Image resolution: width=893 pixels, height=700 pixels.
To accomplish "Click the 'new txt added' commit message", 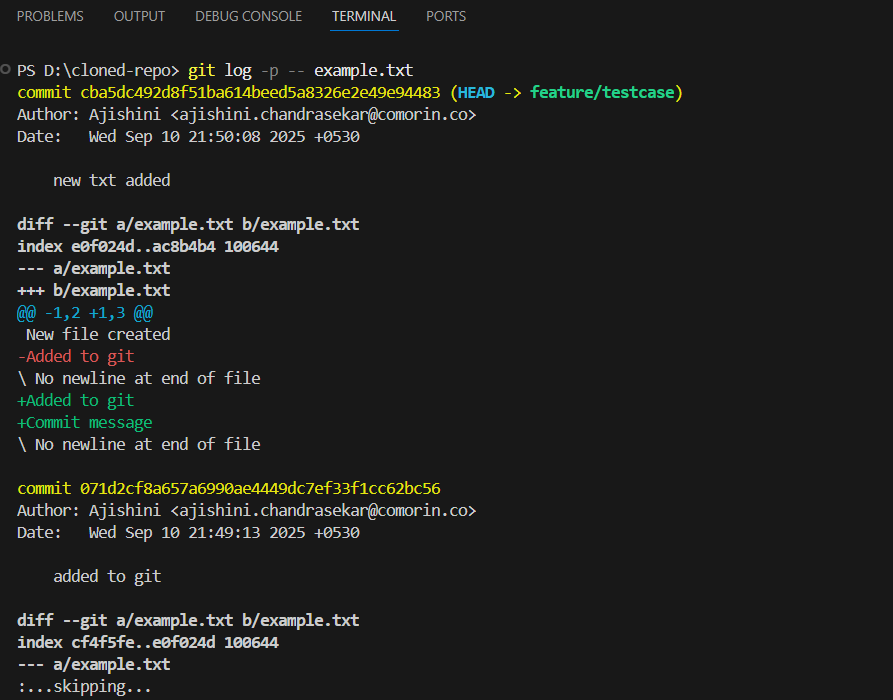I will coord(112,180).
